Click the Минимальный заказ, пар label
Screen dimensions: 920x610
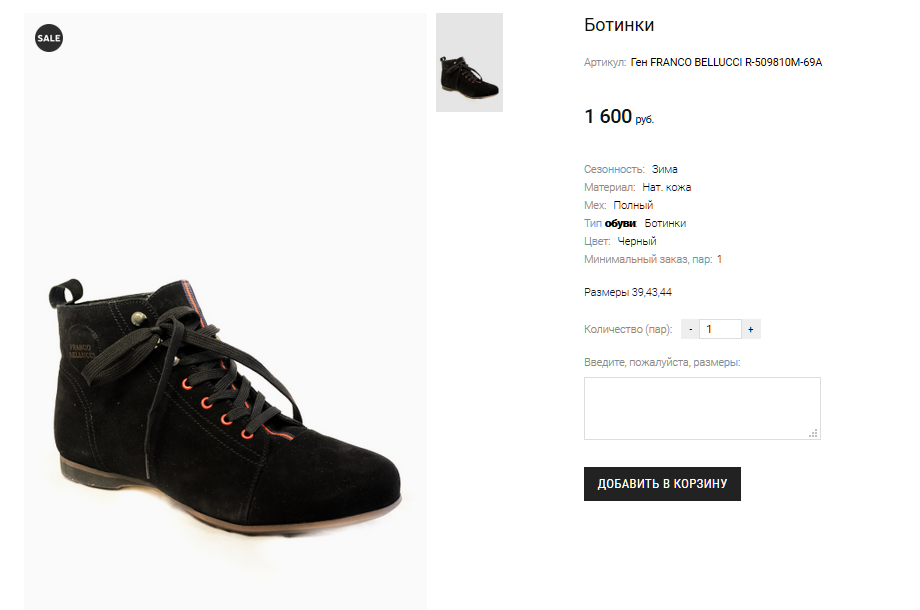tap(647, 259)
